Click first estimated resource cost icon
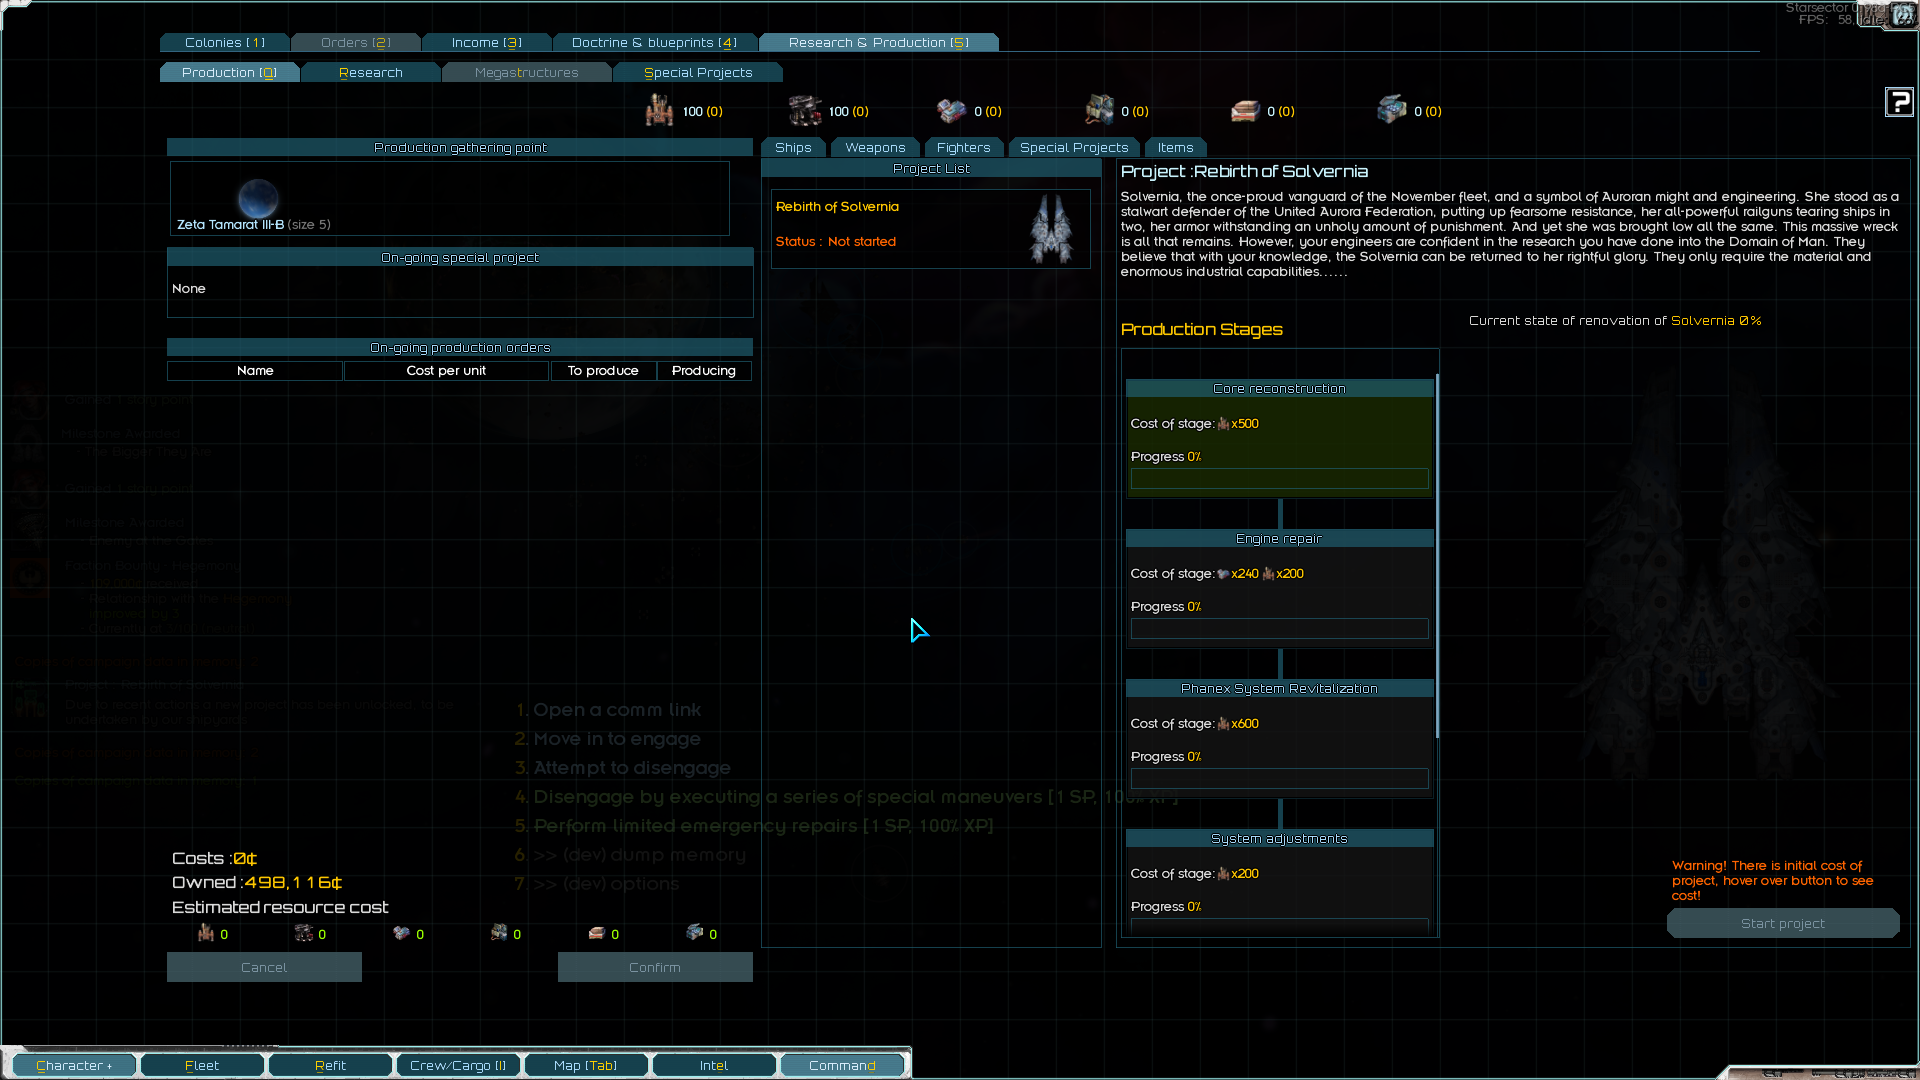 [206, 933]
